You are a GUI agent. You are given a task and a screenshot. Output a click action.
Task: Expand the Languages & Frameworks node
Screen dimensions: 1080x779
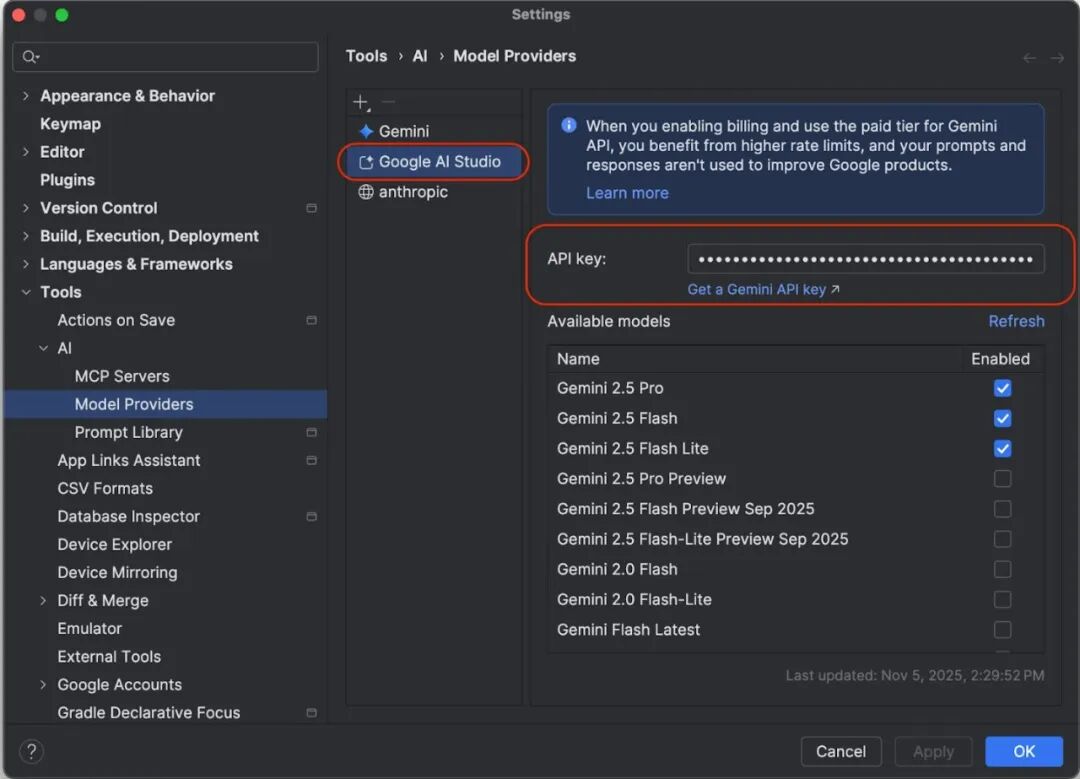(25, 264)
